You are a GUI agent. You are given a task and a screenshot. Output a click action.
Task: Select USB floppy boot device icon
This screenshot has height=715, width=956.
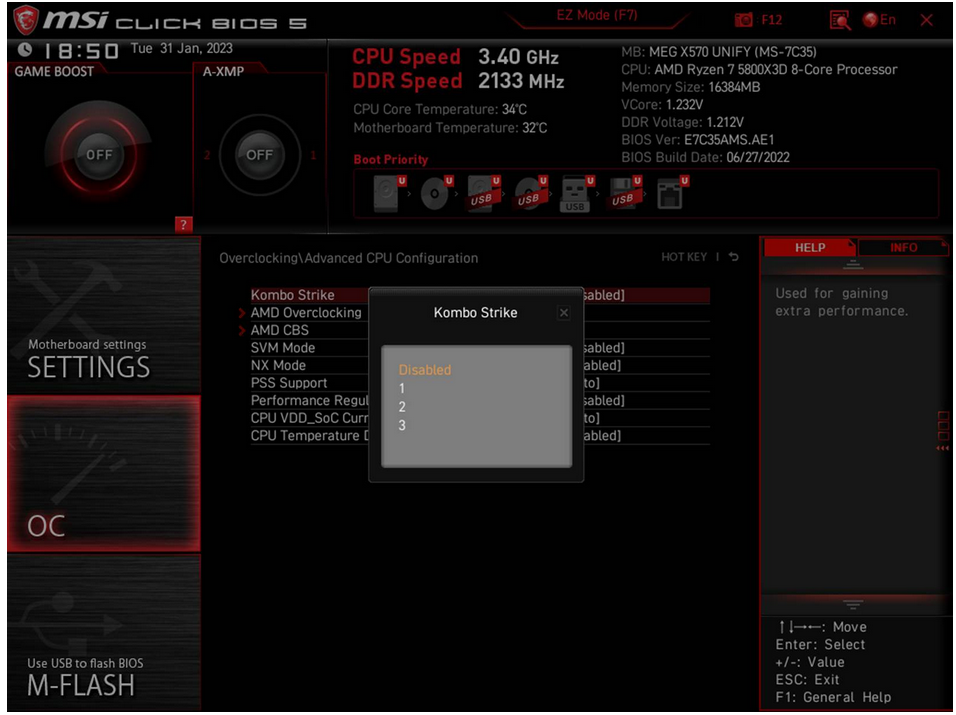[625, 193]
